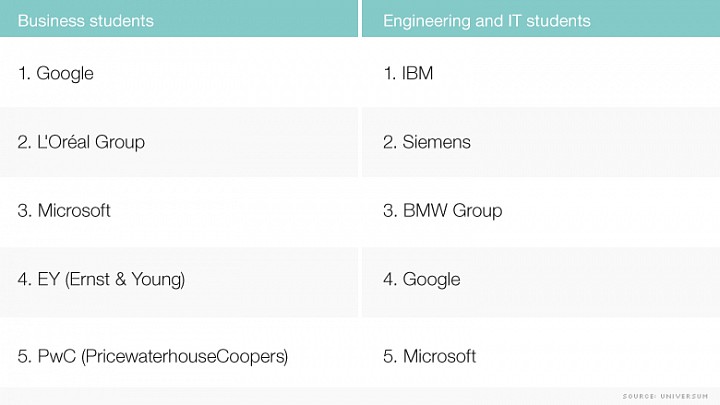Image resolution: width=720 pixels, height=405 pixels.
Task: Click the Source: Universum credit text
Action: (x=665, y=396)
